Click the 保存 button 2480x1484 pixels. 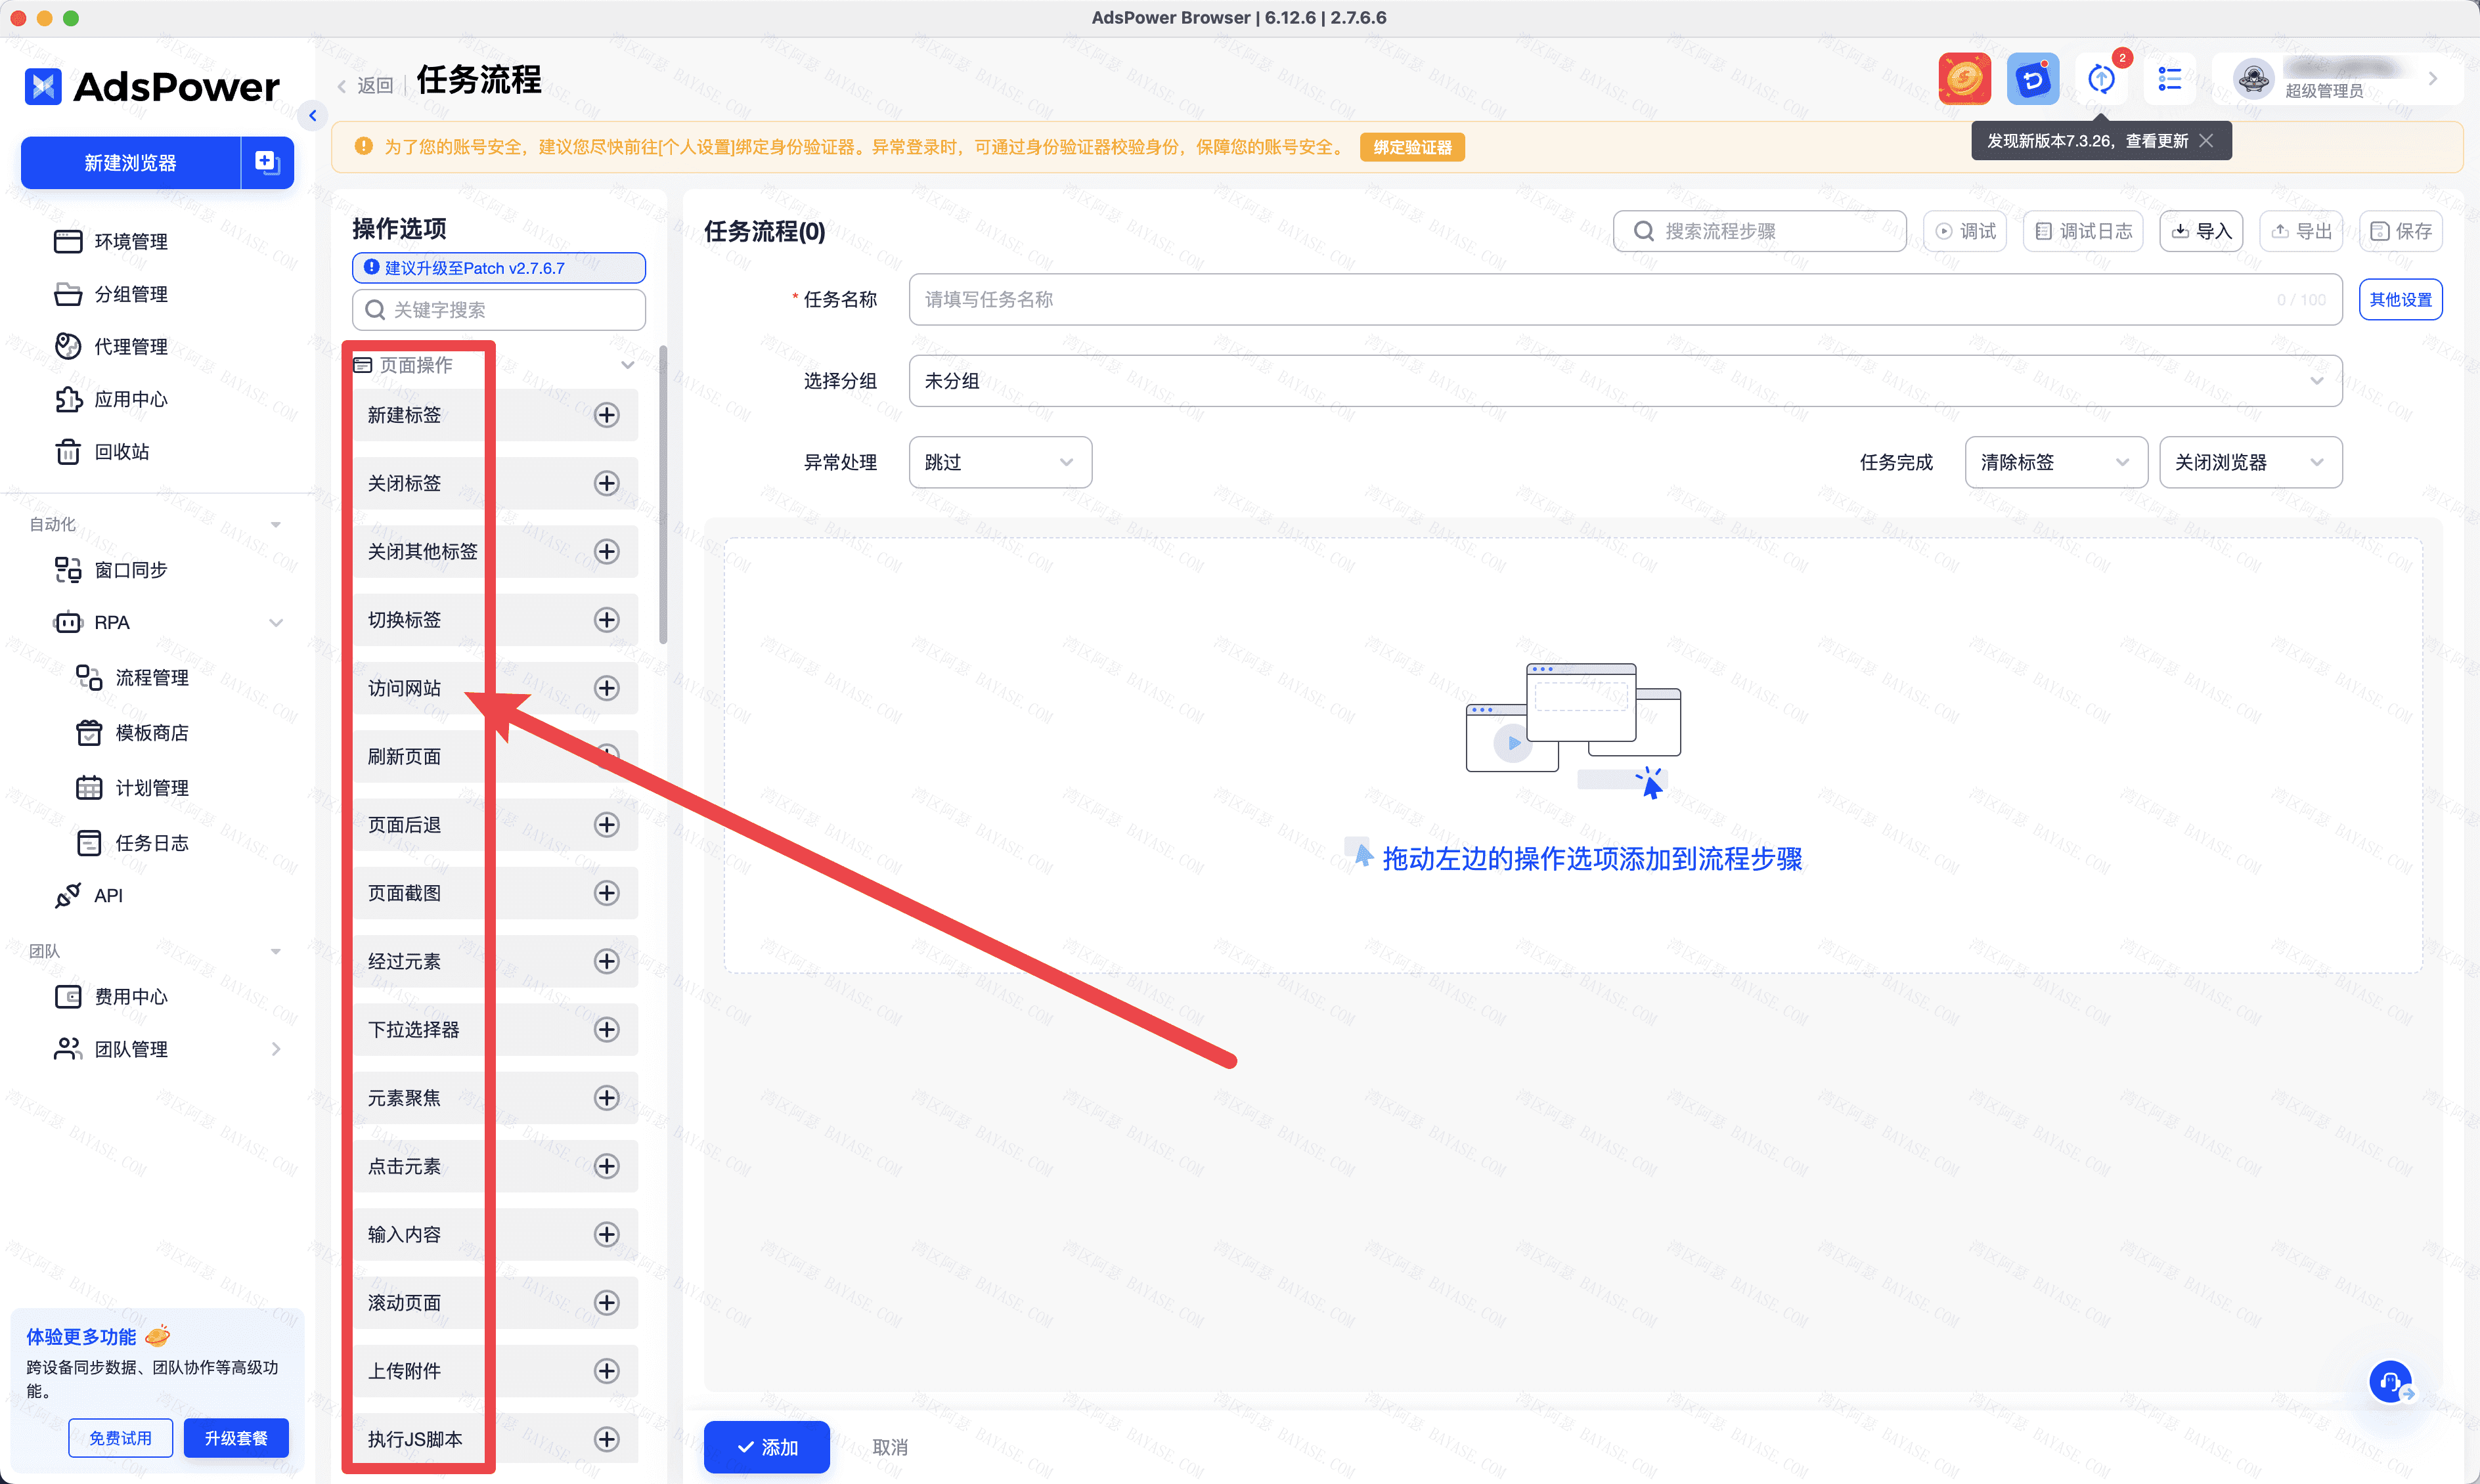coord(2401,231)
